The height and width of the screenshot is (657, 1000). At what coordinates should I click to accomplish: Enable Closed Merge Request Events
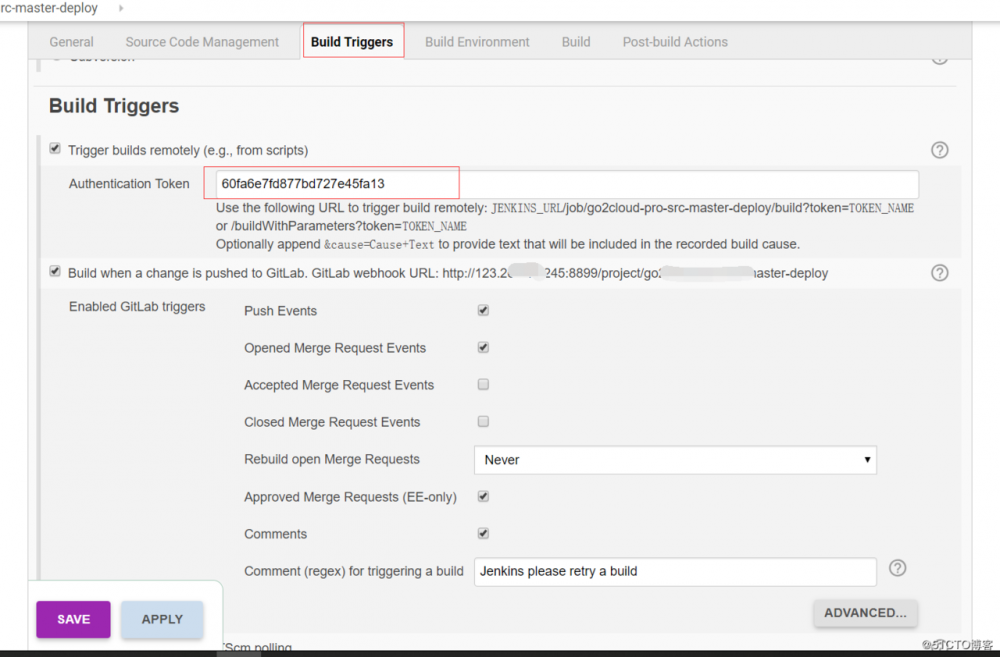coord(483,421)
